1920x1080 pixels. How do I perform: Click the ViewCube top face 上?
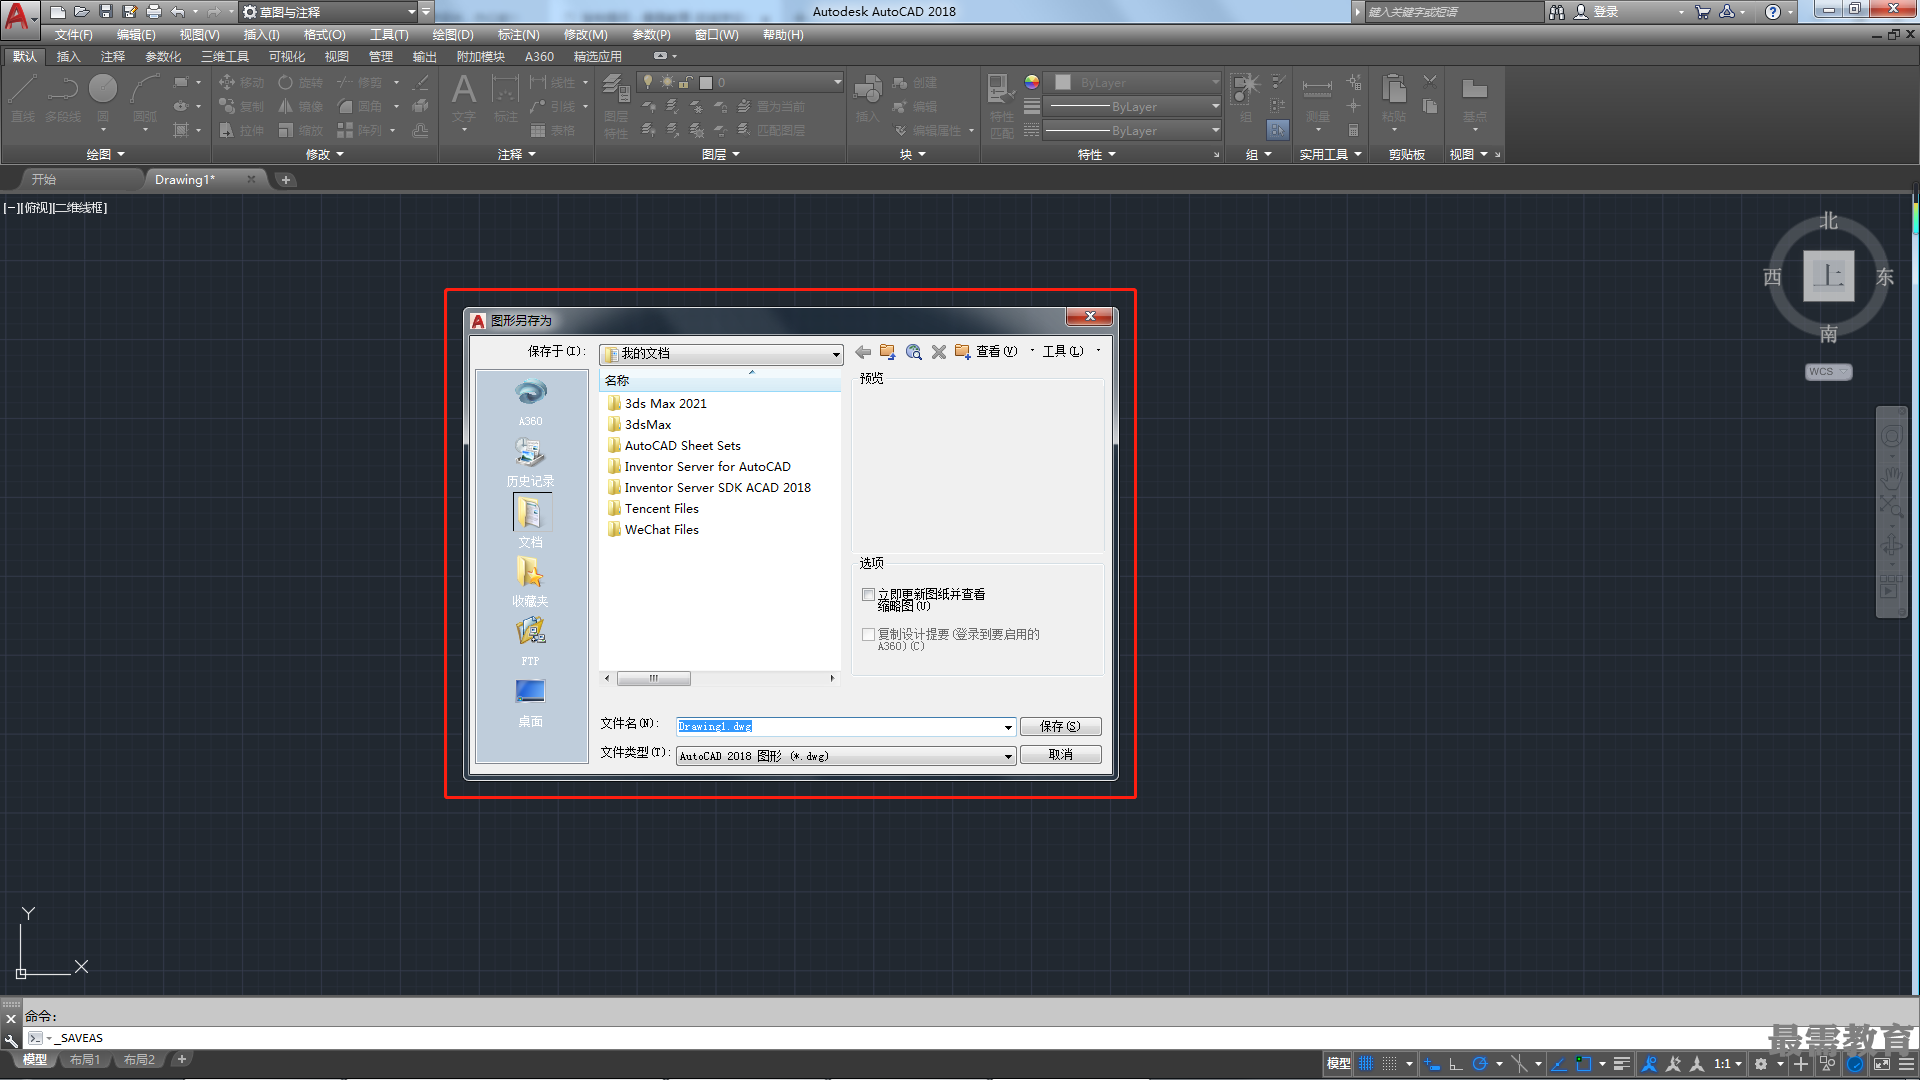click(1828, 276)
